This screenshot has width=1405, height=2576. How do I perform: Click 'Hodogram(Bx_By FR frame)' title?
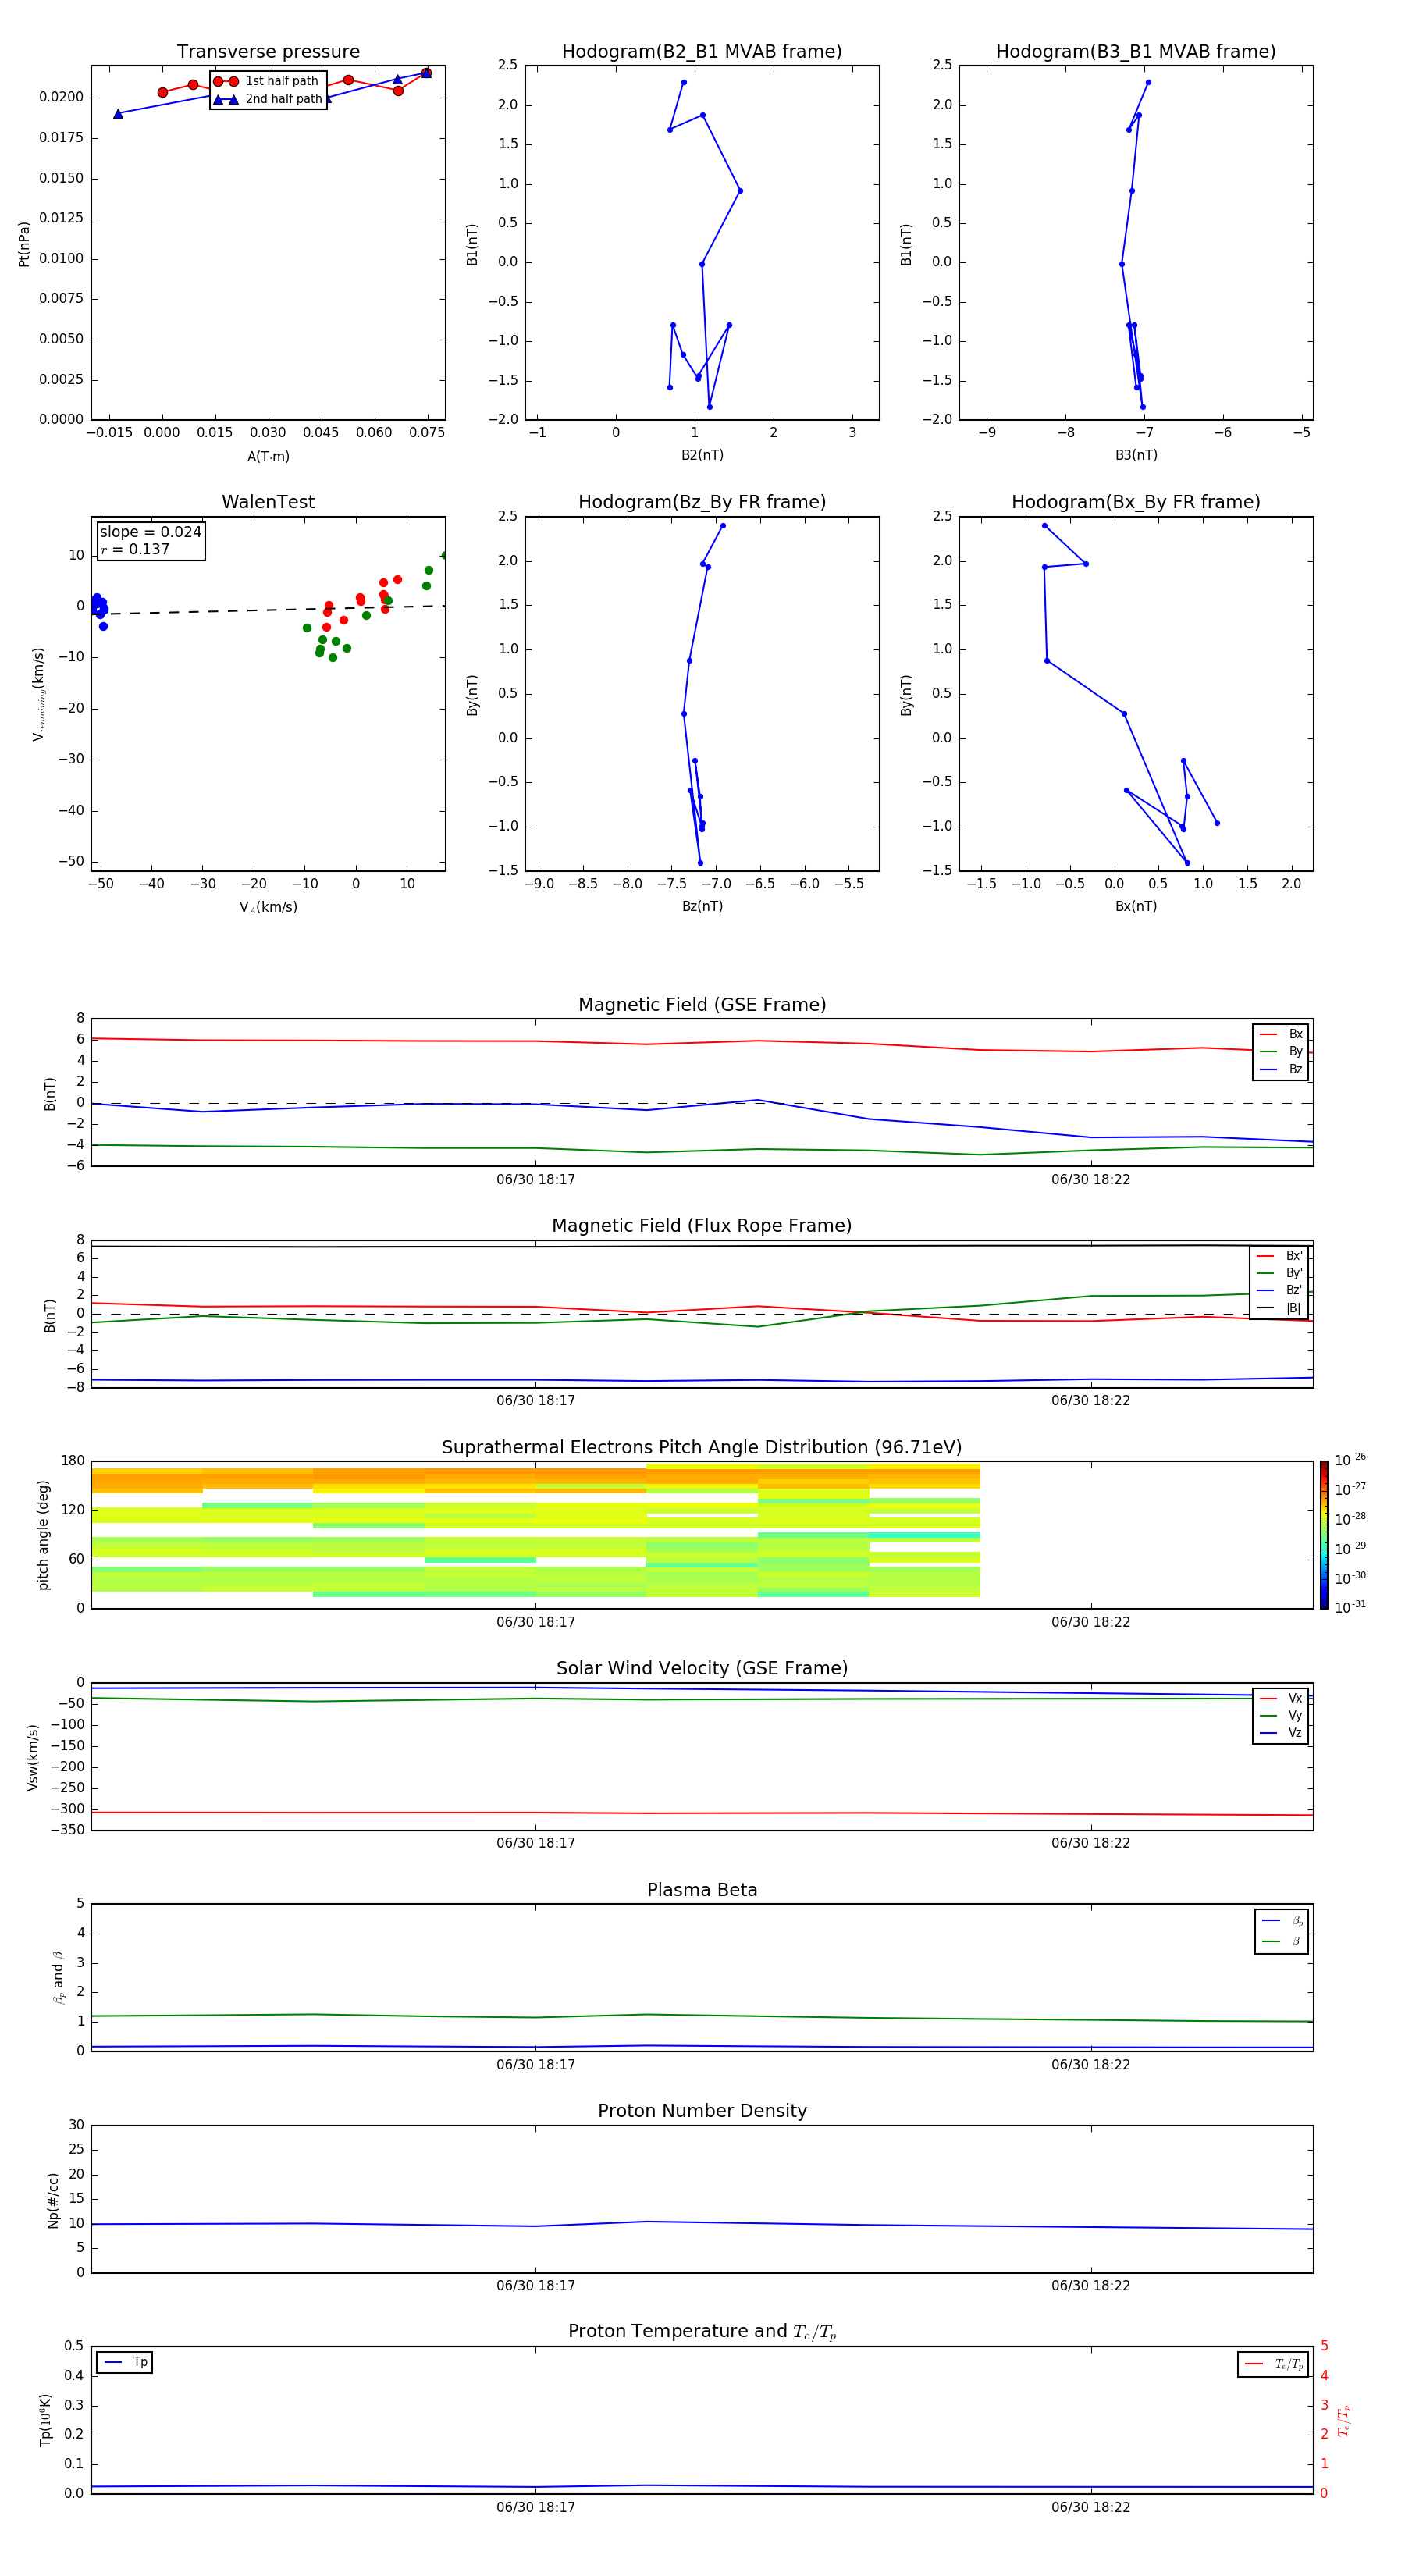point(1136,502)
